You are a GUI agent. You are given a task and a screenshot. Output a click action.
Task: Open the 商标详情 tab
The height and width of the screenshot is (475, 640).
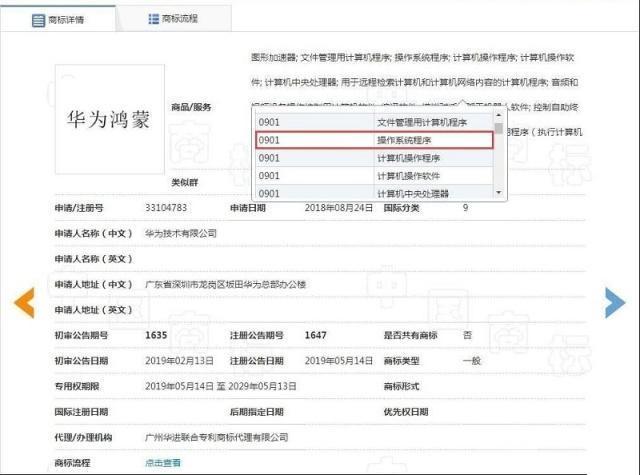(58, 19)
